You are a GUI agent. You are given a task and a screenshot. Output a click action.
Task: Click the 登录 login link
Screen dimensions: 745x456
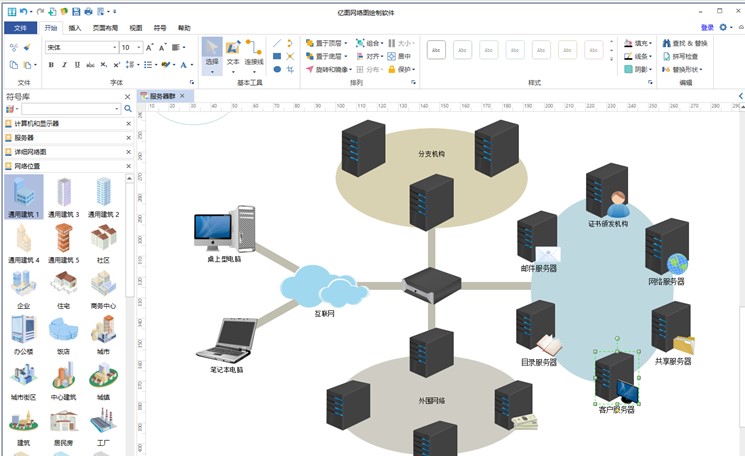point(707,28)
